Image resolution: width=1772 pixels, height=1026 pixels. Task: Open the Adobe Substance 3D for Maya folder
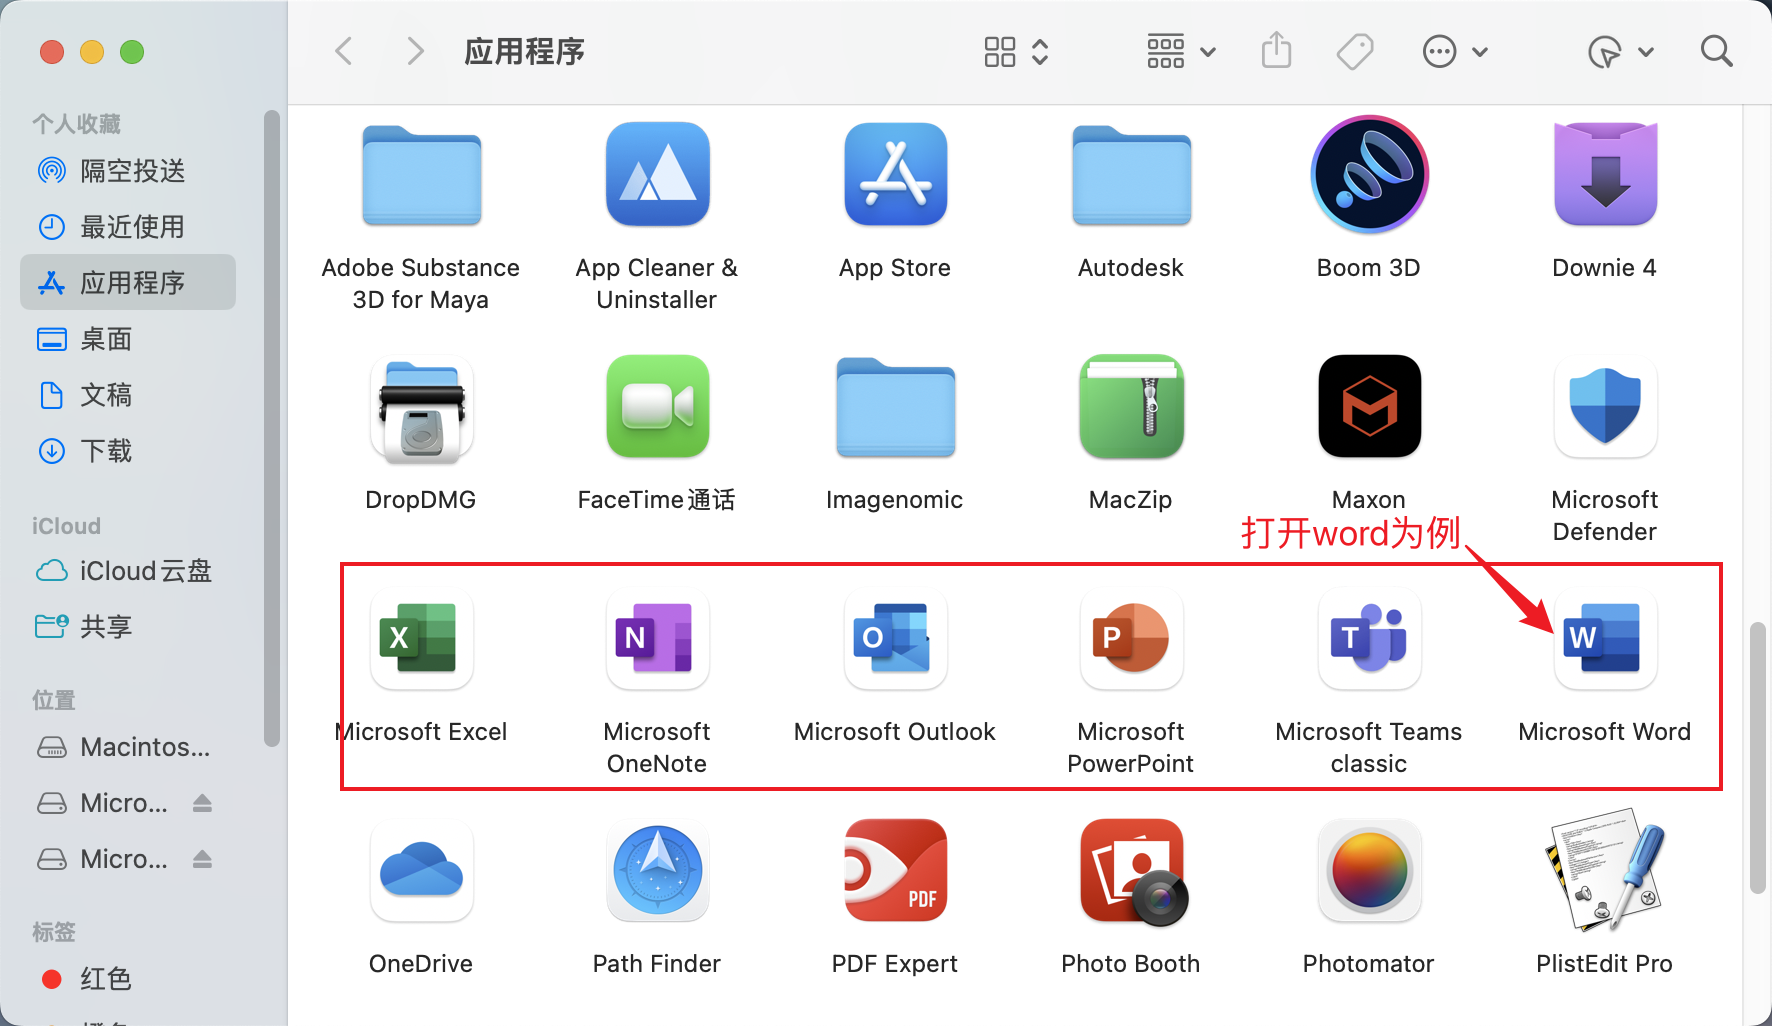coord(421,175)
